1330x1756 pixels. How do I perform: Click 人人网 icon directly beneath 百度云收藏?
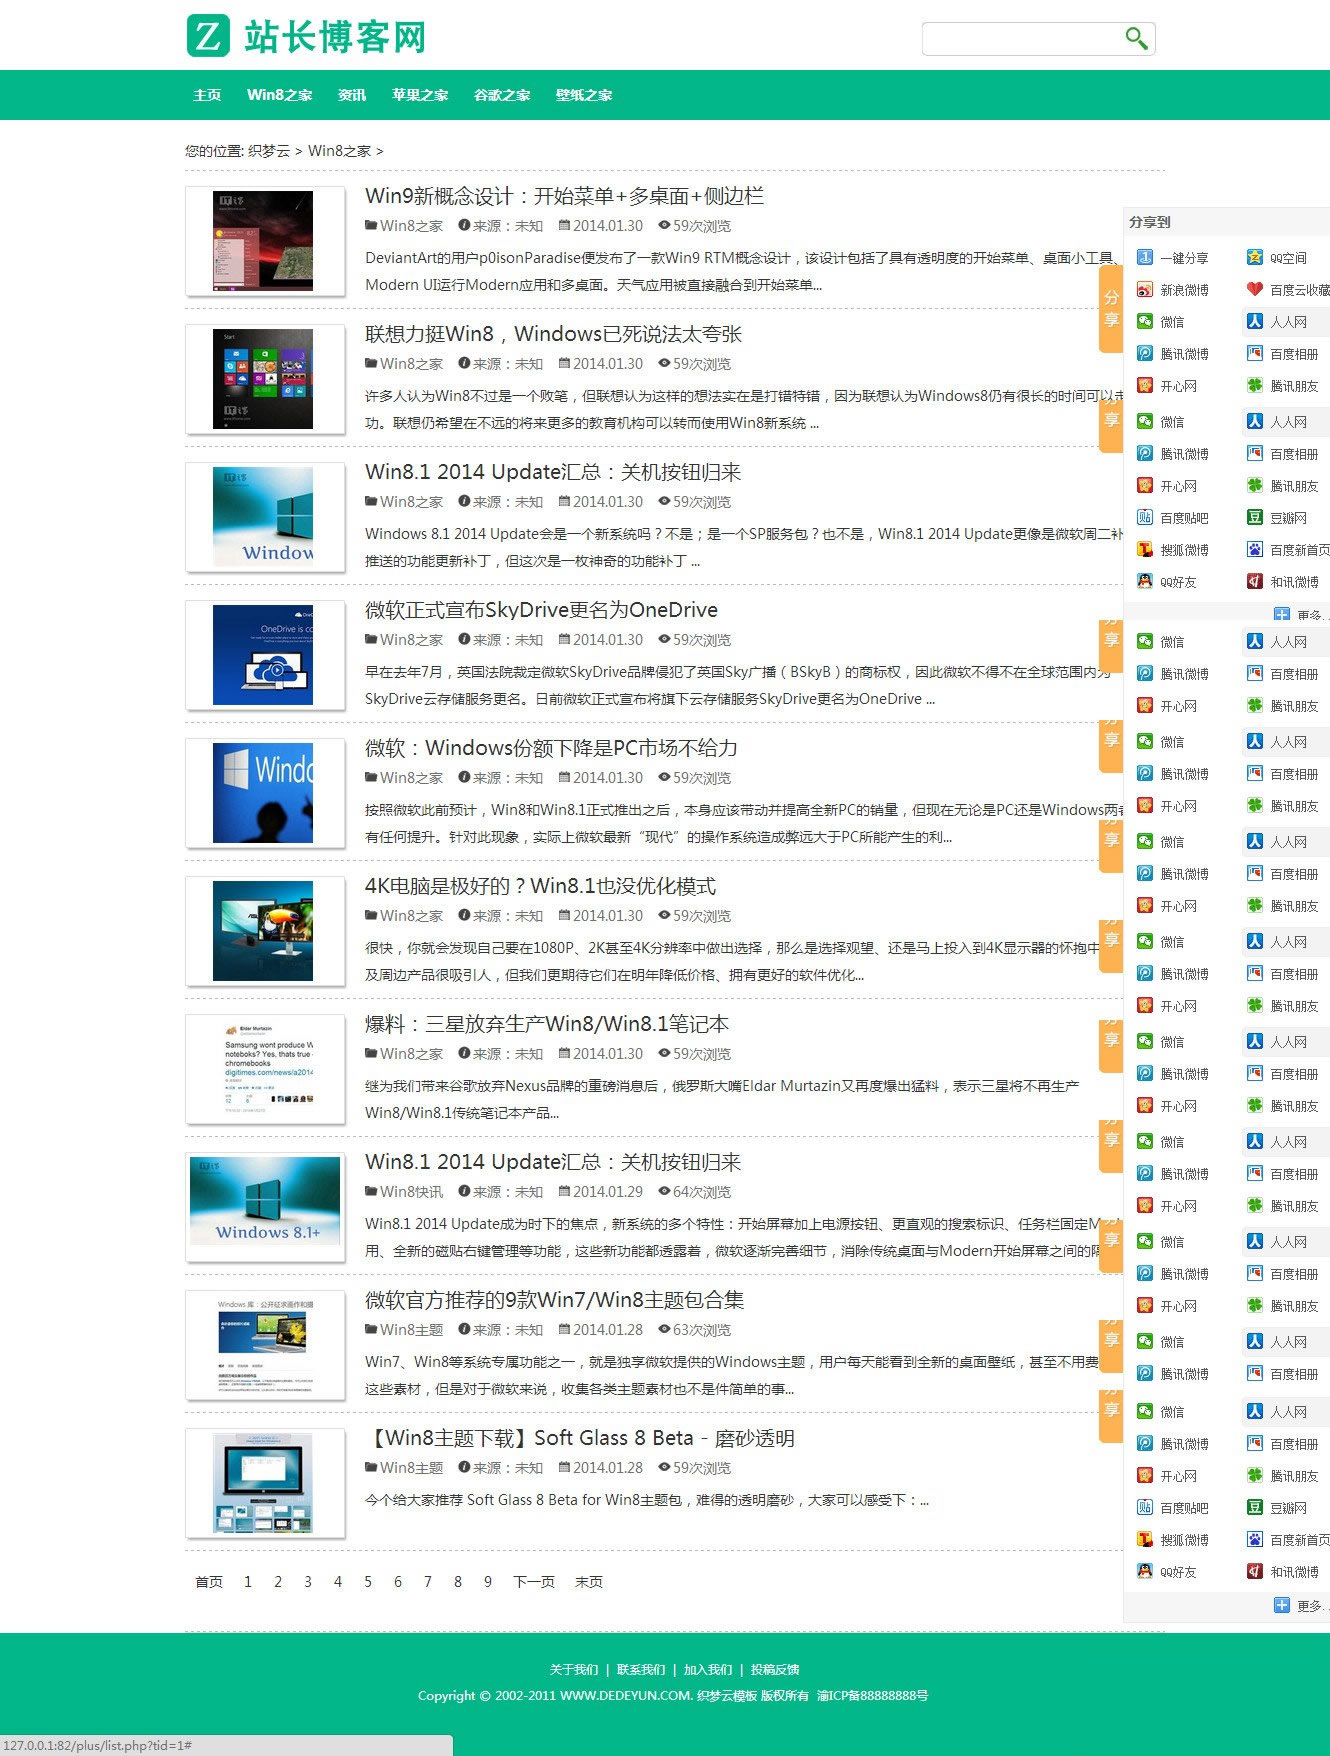1255,322
